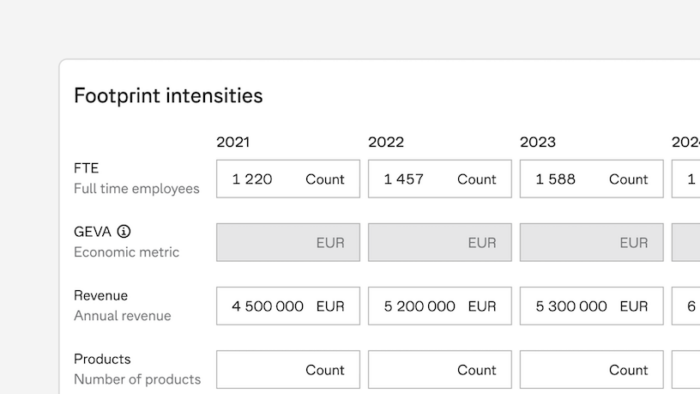700x394 pixels.
Task: Select the 2022 year column header
Action: point(386,142)
